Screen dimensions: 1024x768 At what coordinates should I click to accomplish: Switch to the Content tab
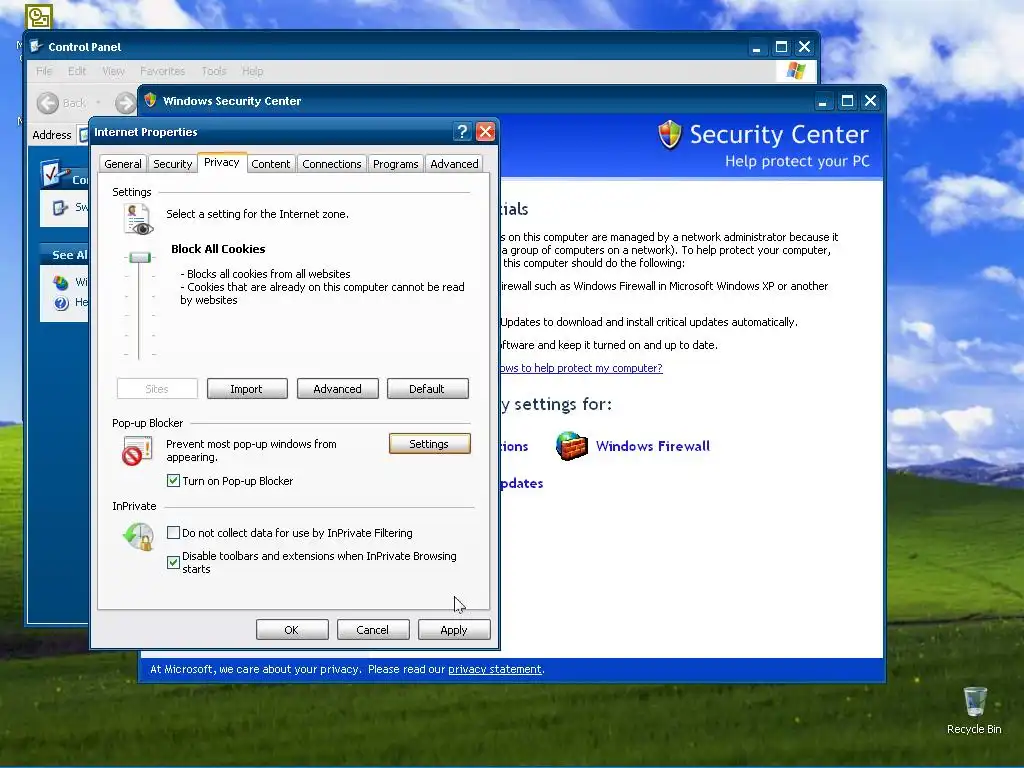point(270,164)
